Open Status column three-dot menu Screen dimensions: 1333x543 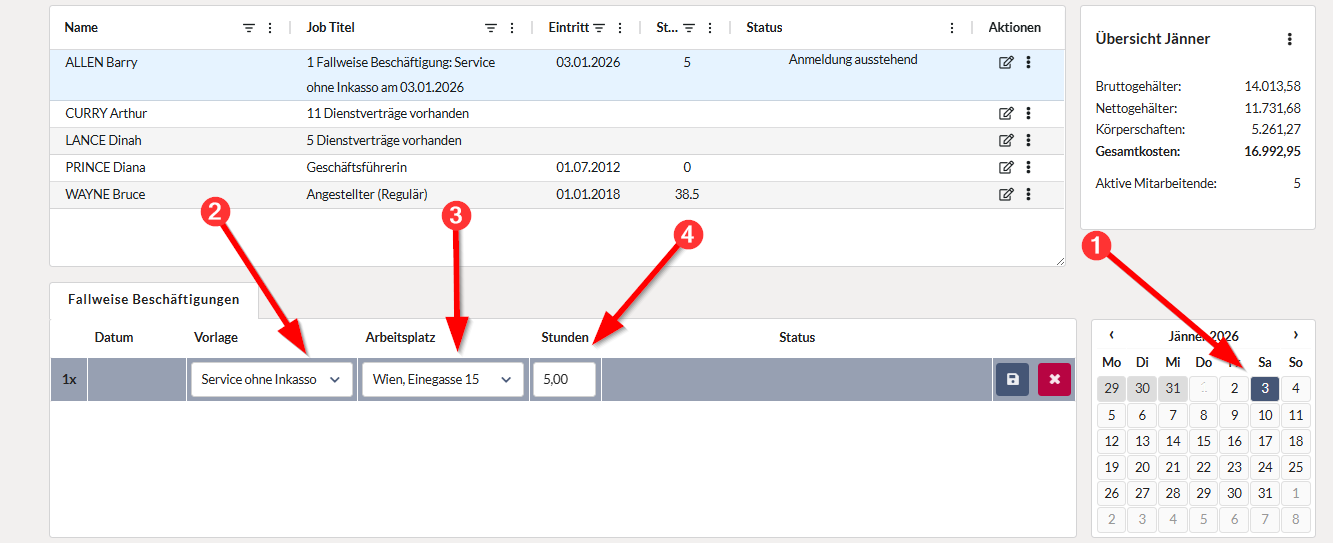(952, 28)
